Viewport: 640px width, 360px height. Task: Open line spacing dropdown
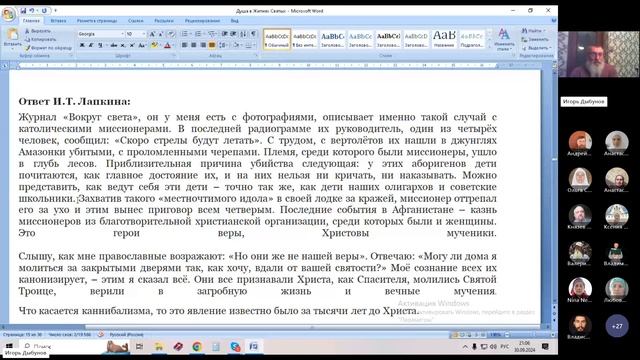point(223,45)
